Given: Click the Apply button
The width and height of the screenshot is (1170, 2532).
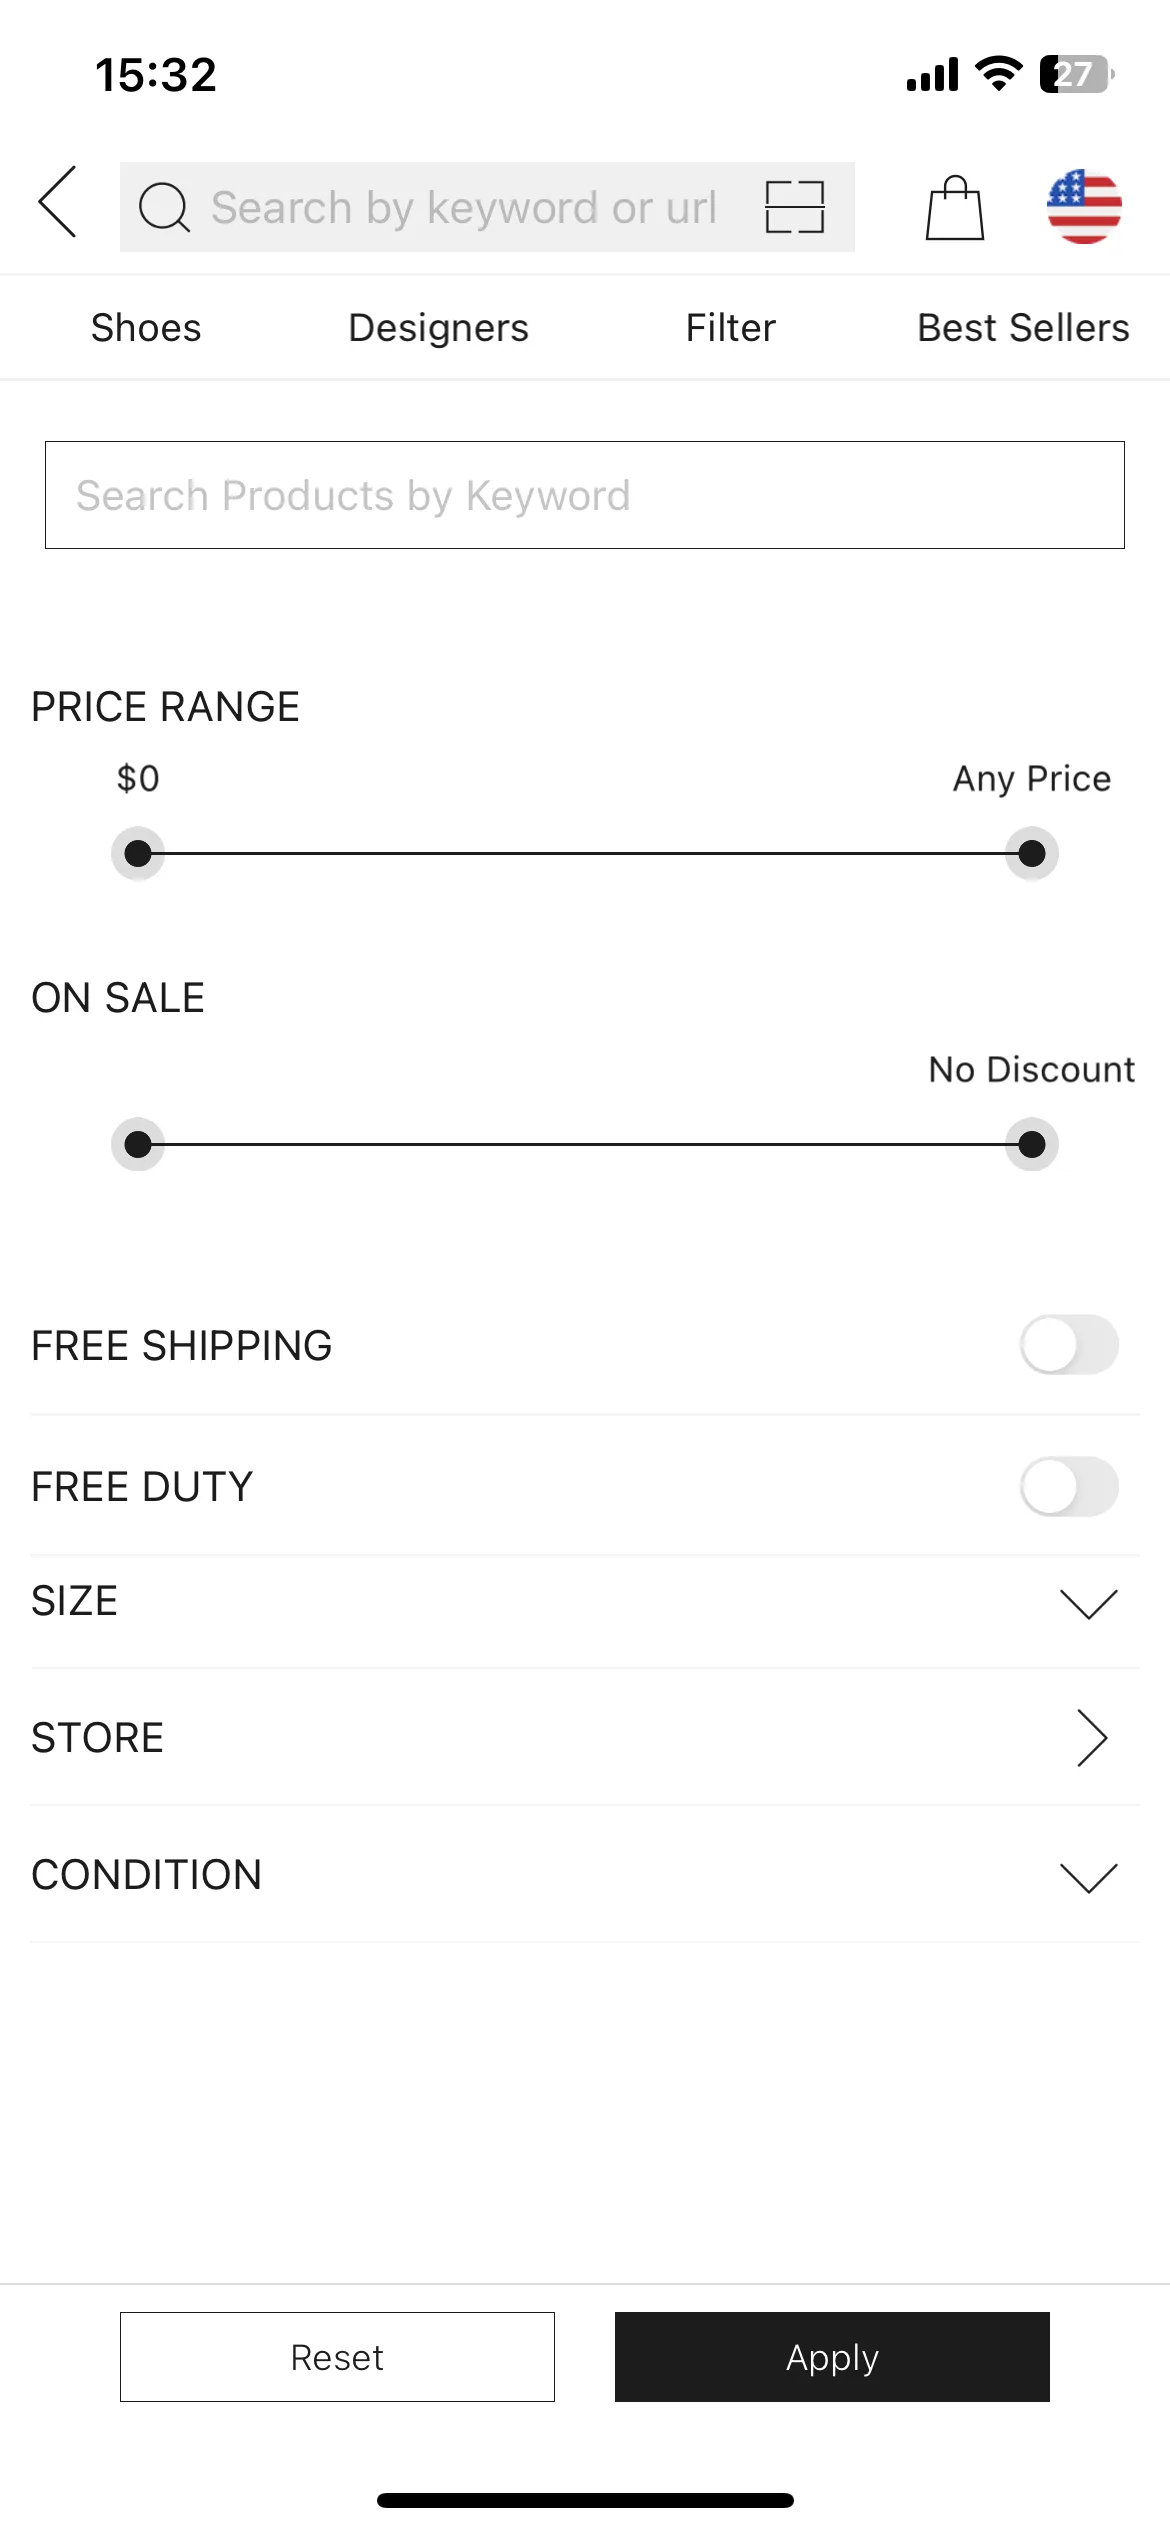Looking at the screenshot, I should coord(832,2357).
